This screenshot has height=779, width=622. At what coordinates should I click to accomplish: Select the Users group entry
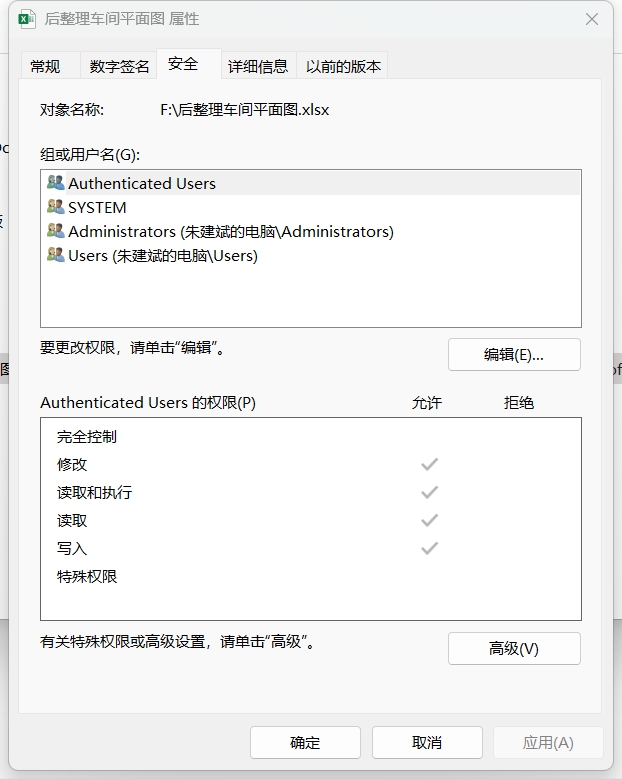click(x=311, y=255)
